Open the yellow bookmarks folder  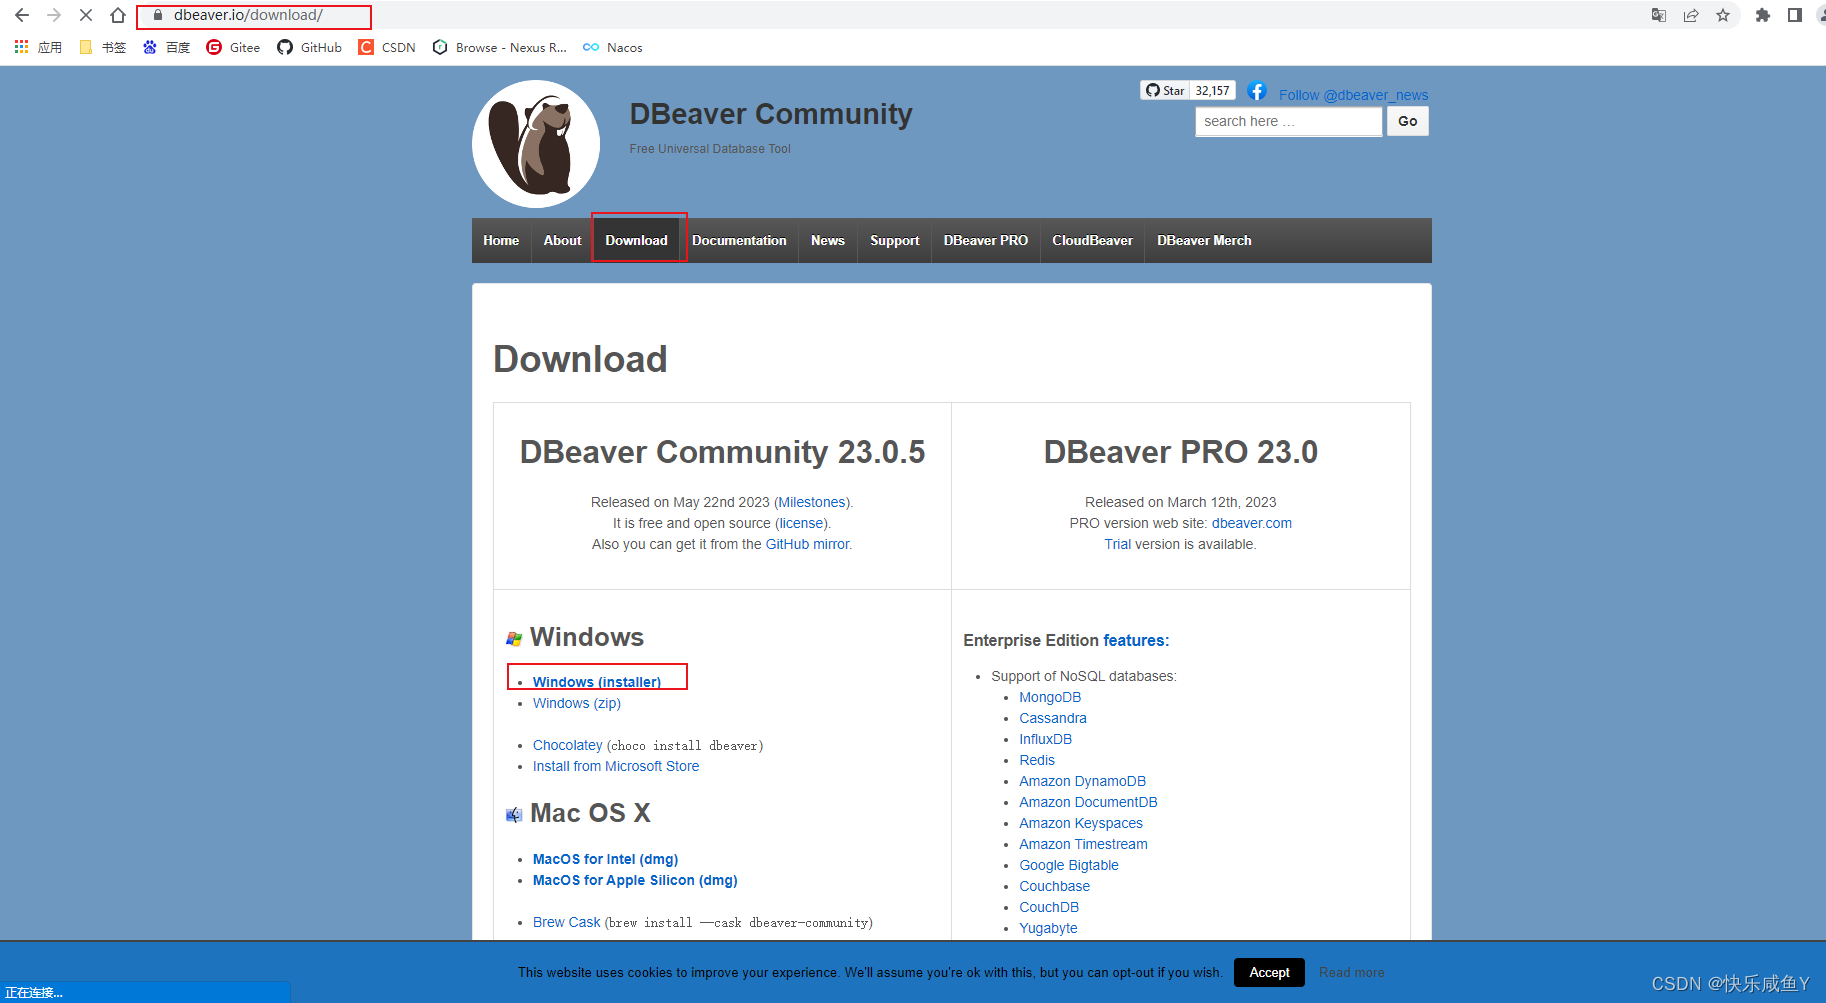coord(102,47)
